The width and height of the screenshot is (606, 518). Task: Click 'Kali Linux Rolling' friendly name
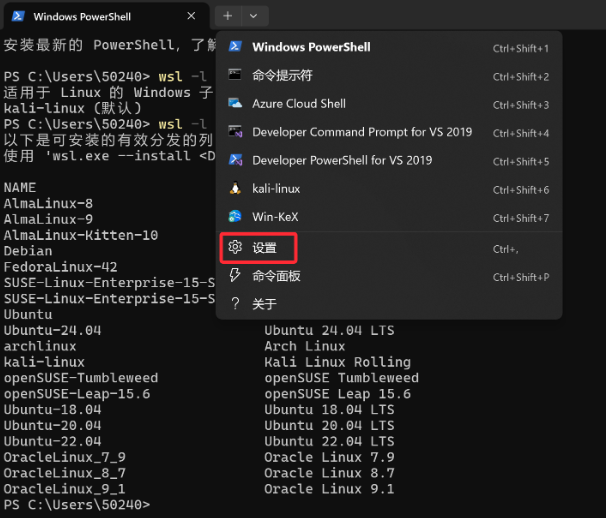[x=337, y=362]
